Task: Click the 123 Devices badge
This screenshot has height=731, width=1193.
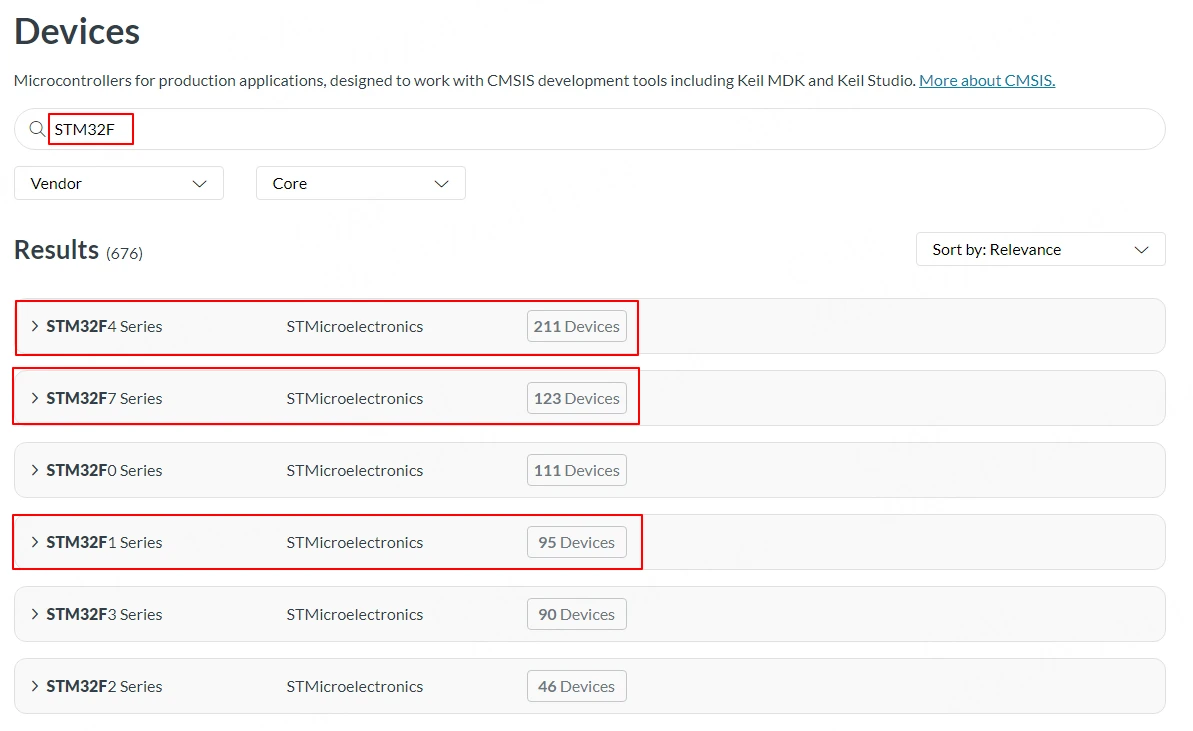Action: (x=576, y=398)
